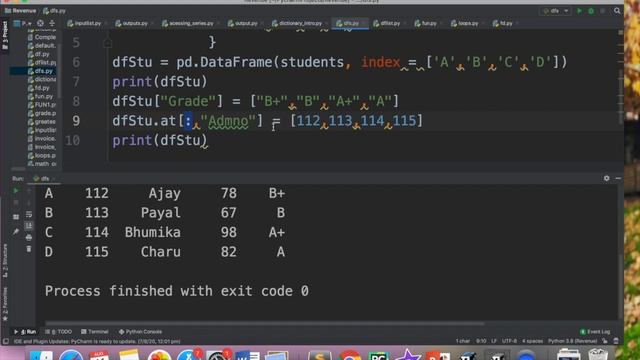Click the IDE and Plugin Updates status message
640x360 pixels.
coord(97,341)
